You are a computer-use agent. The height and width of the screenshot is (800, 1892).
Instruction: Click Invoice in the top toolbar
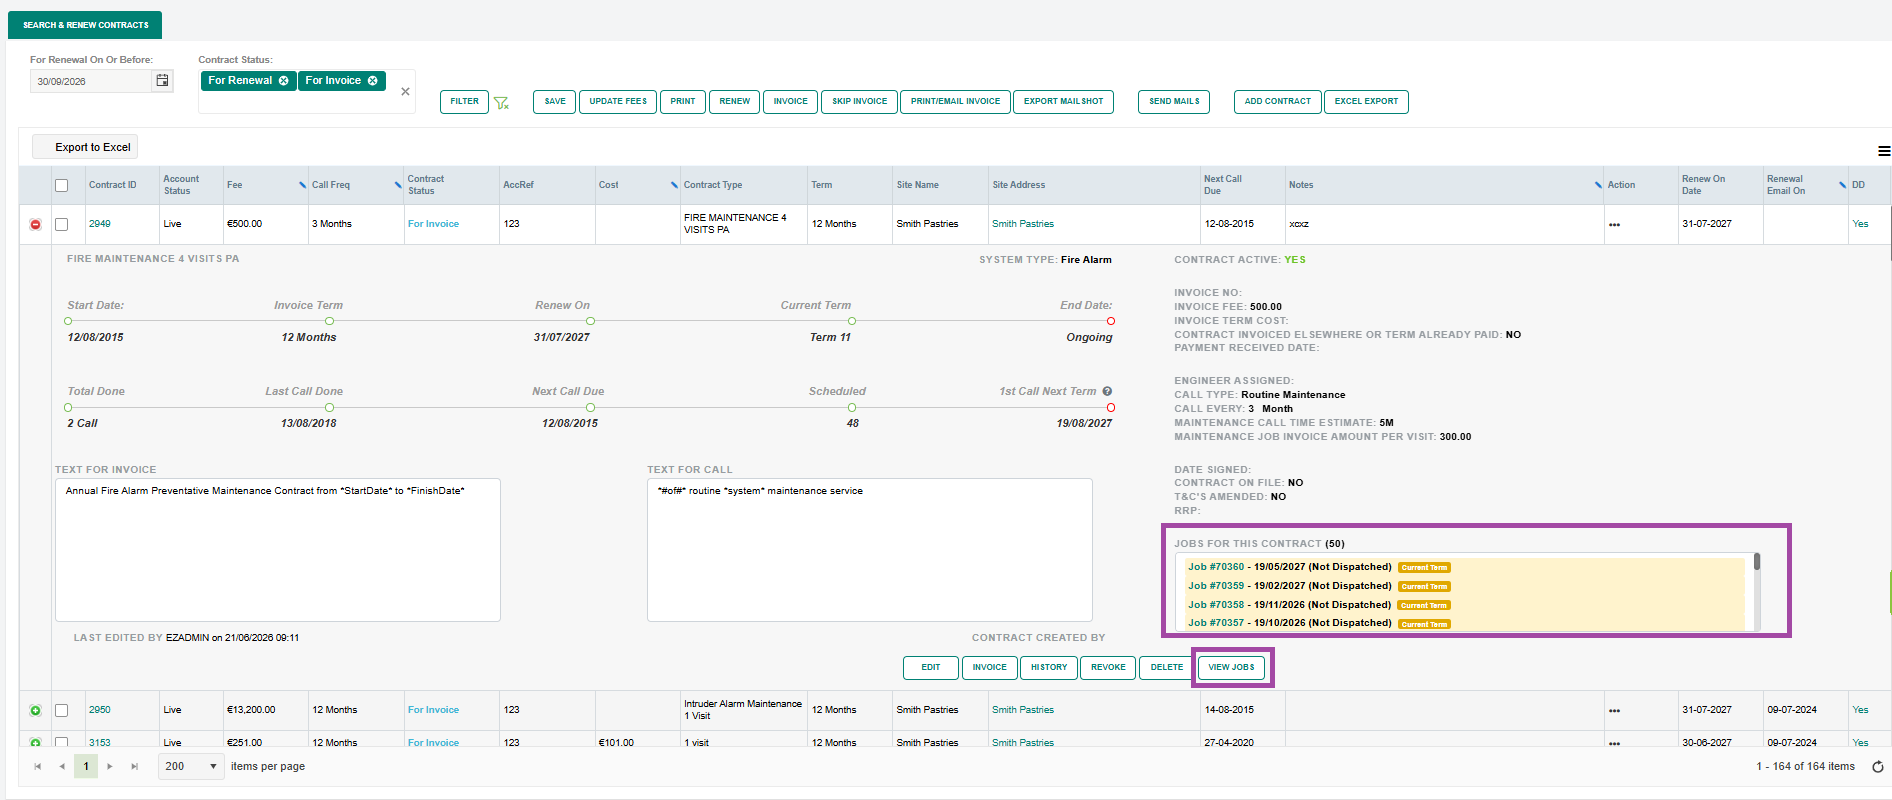(790, 102)
